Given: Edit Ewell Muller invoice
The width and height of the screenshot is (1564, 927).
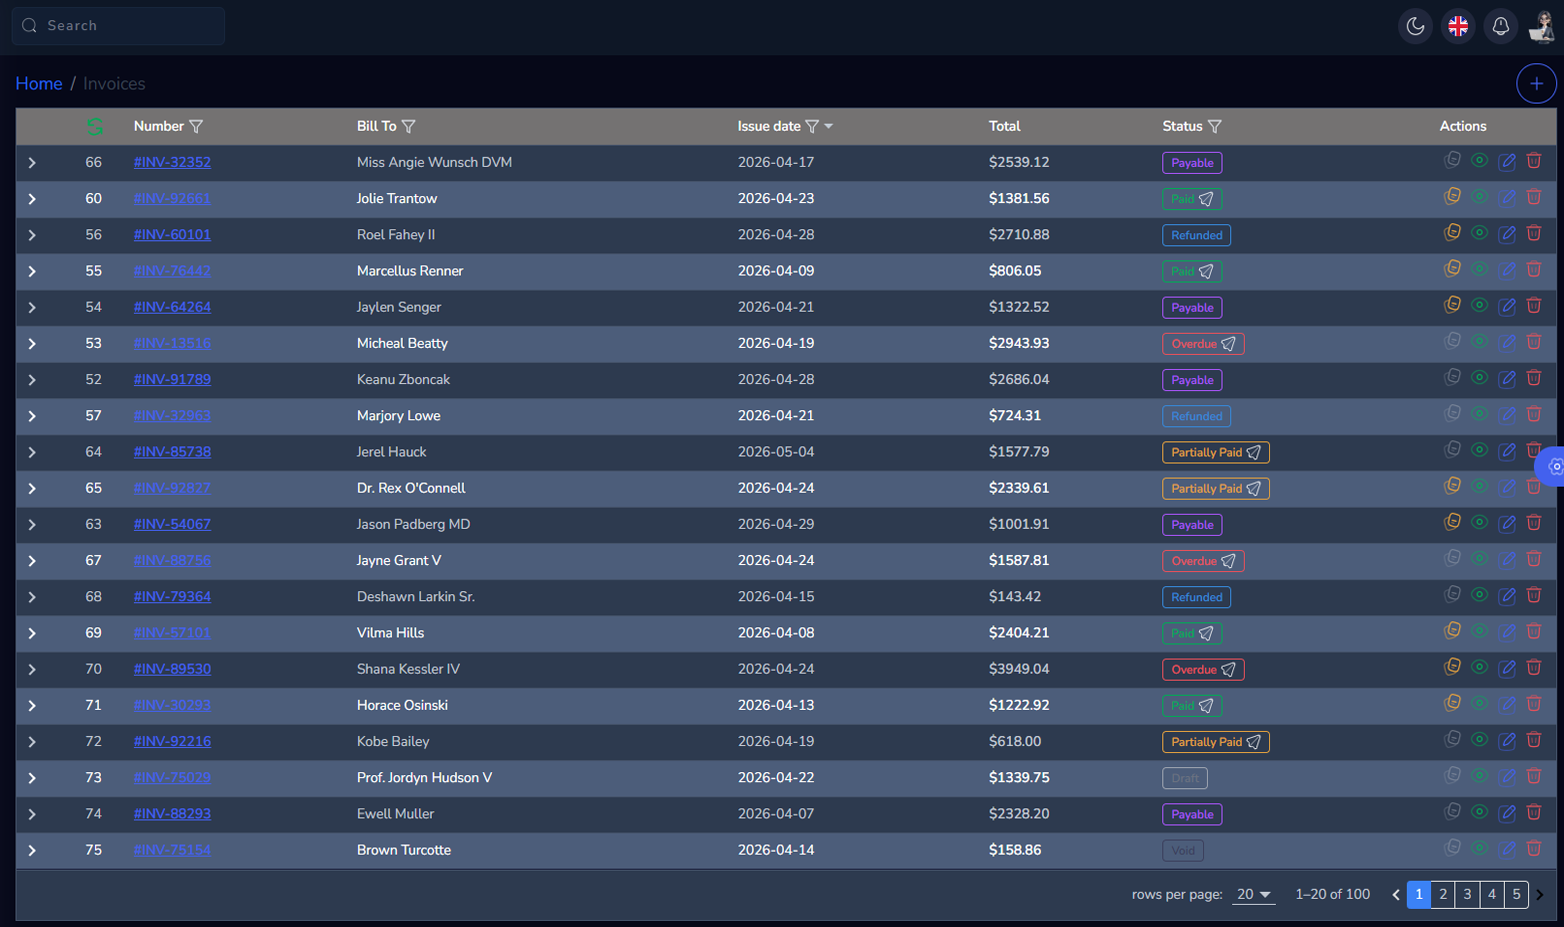Looking at the screenshot, I should [x=1507, y=813].
